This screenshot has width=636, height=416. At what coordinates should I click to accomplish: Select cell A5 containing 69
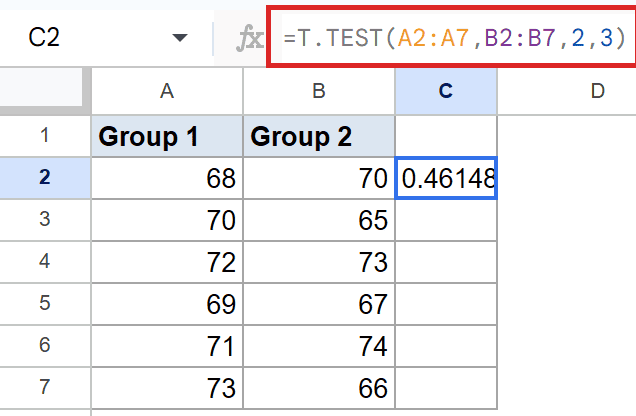tap(167, 304)
